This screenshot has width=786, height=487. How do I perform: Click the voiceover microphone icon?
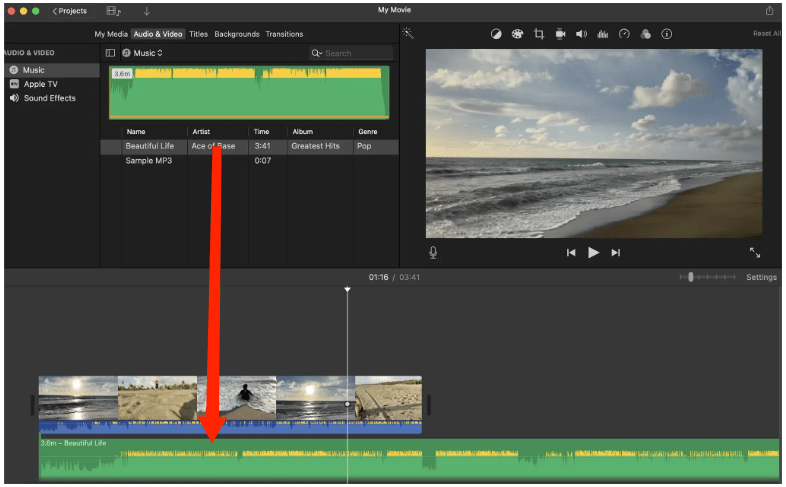pos(433,253)
